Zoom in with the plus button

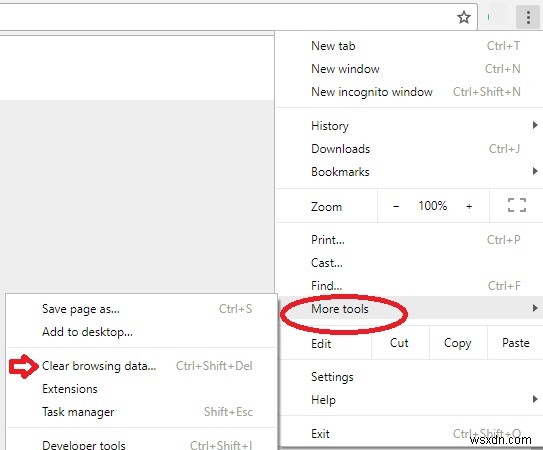(x=469, y=206)
